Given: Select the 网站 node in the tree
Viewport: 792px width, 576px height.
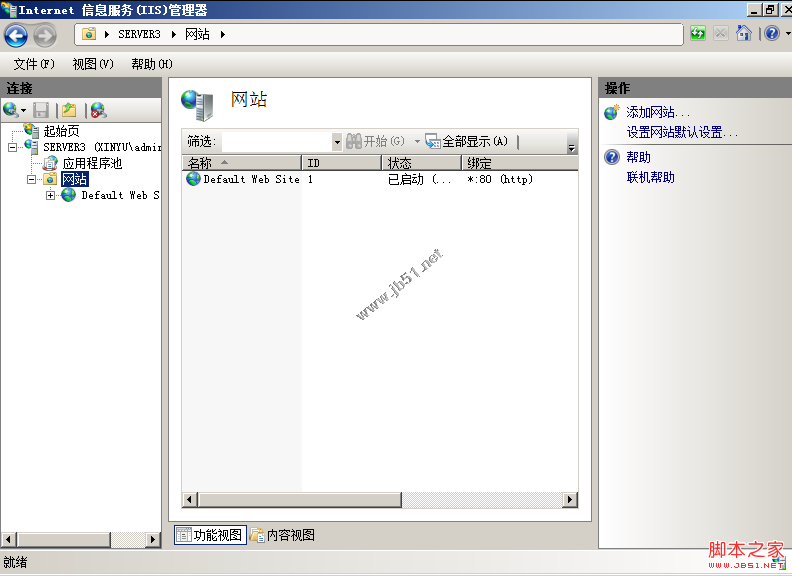Looking at the screenshot, I should point(75,179).
